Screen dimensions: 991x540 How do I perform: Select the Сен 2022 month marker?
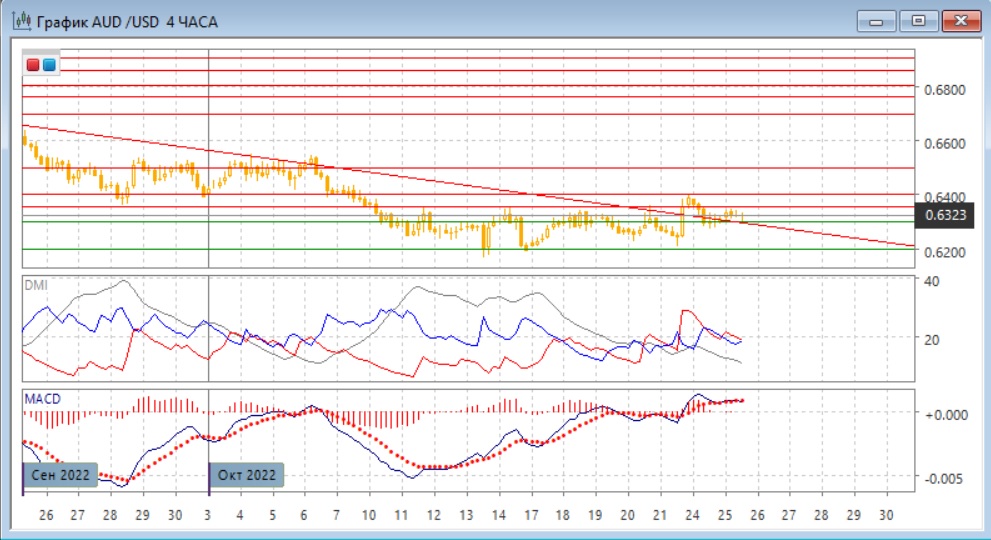tap(61, 475)
